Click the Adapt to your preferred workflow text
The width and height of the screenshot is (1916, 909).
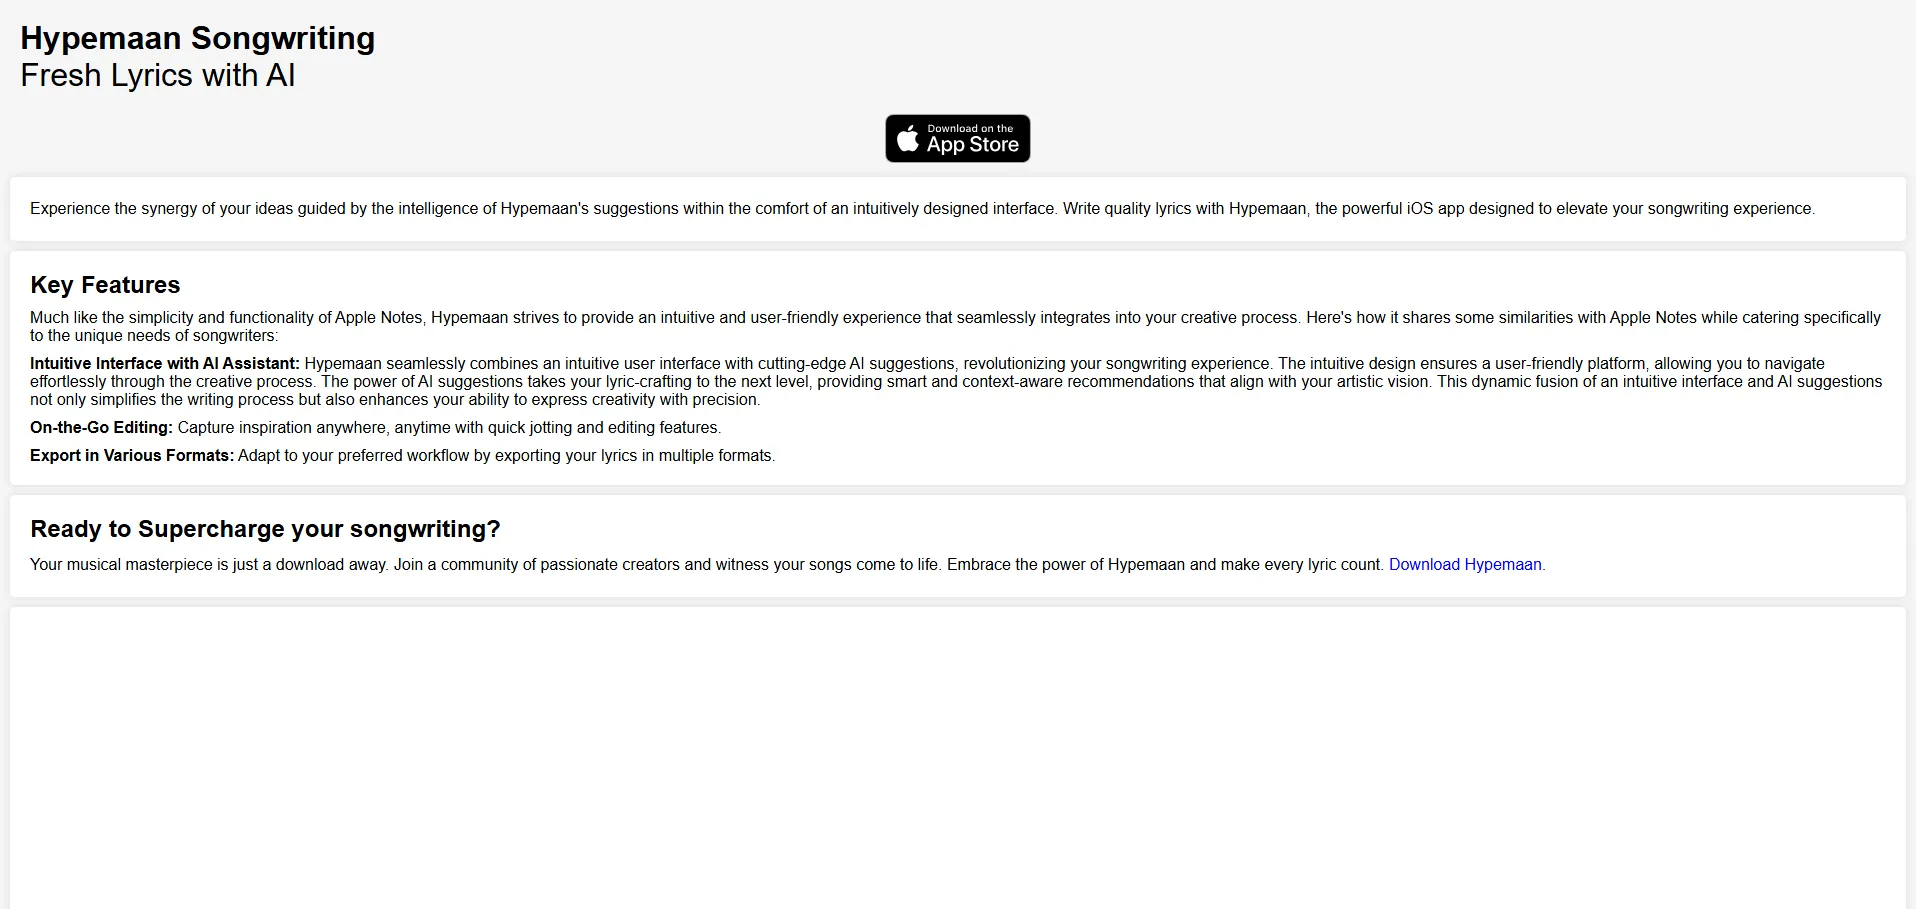506,456
